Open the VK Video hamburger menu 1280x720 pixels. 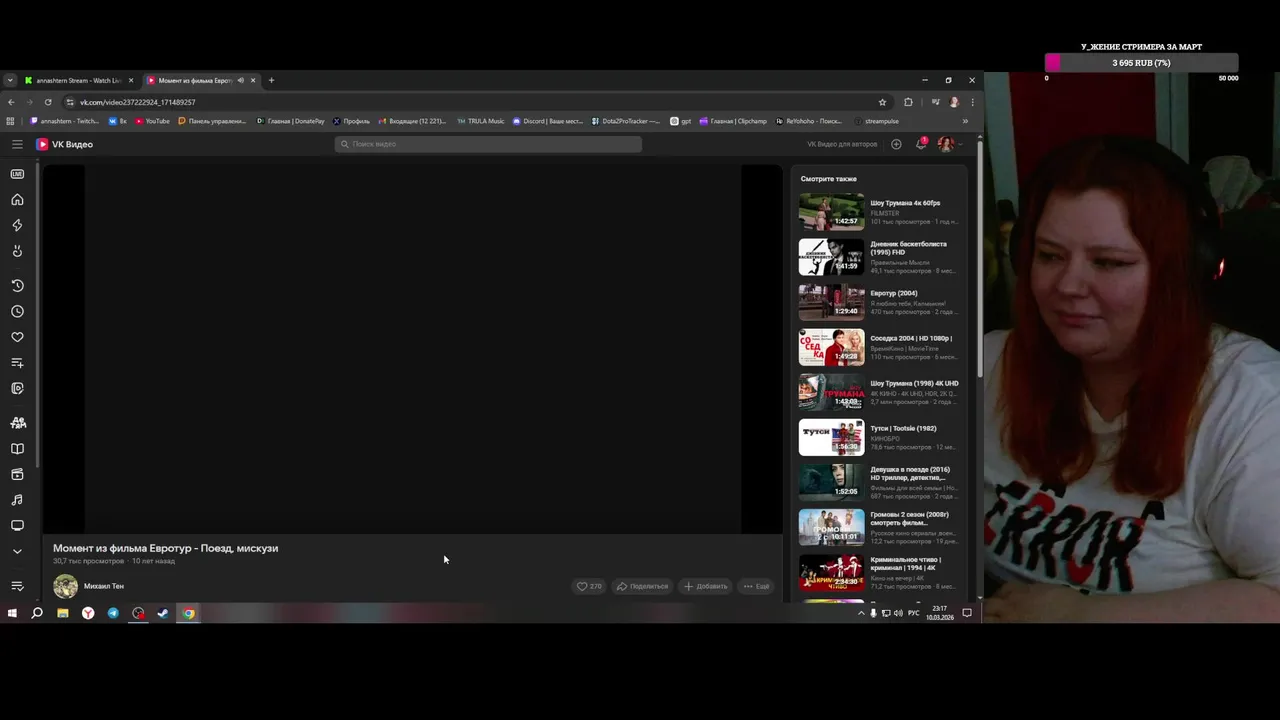click(x=17, y=144)
